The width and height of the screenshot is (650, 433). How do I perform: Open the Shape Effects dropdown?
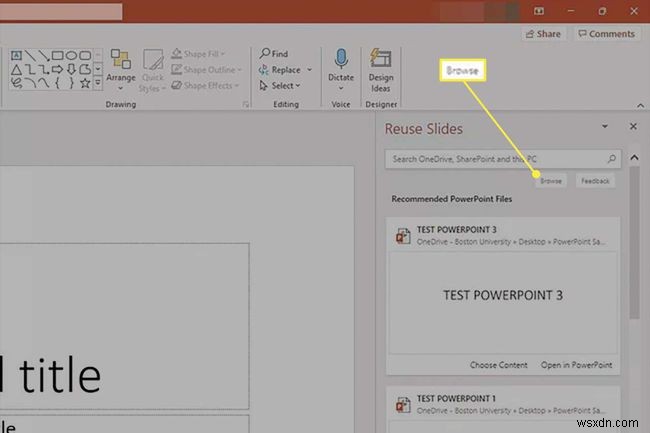coord(205,85)
